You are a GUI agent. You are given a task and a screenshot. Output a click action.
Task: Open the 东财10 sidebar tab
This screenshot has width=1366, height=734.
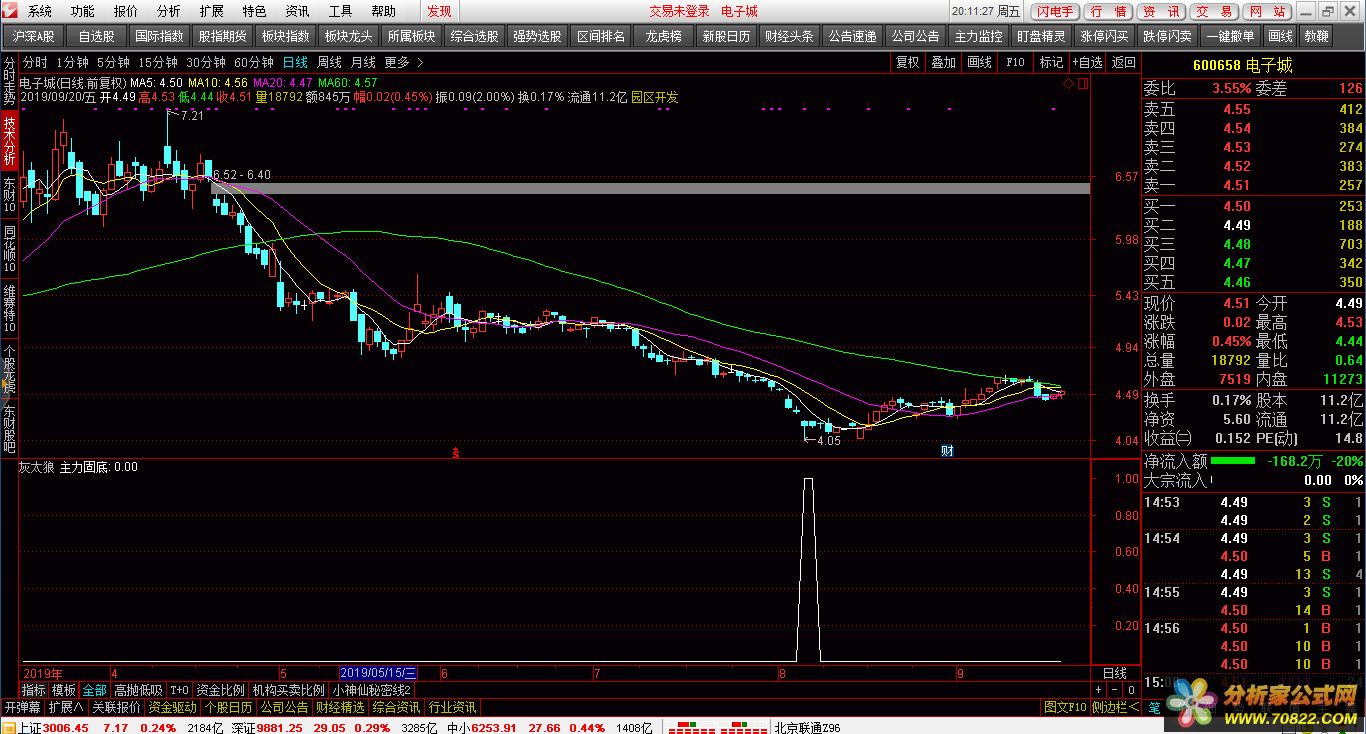pyautogui.click(x=9, y=195)
